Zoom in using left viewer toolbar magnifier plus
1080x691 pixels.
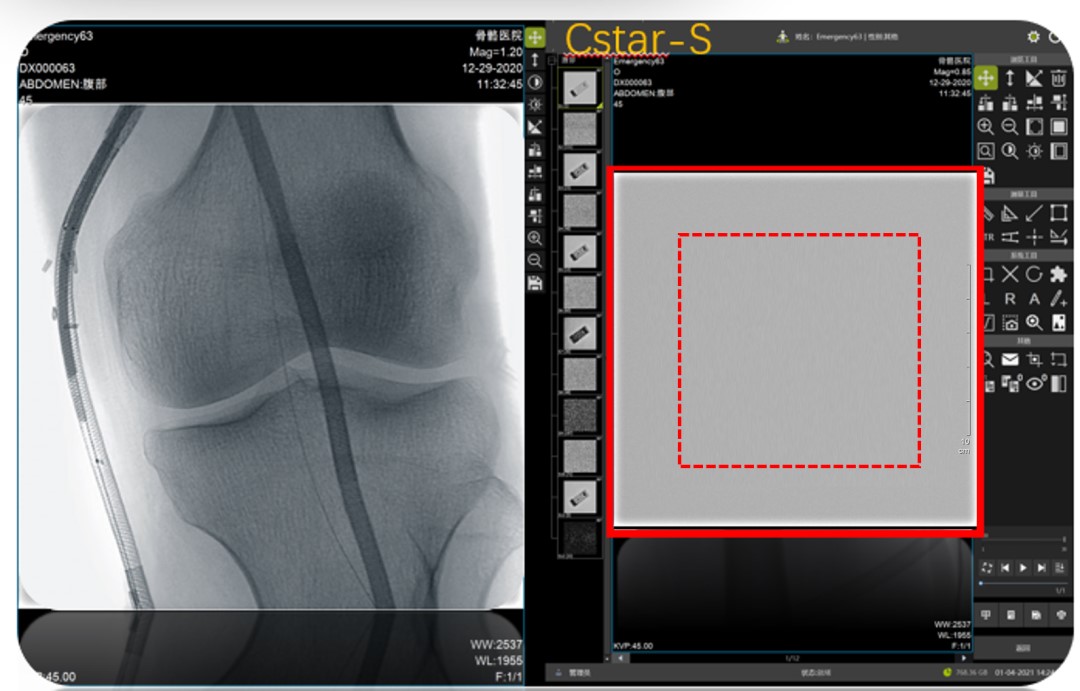(535, 239)
